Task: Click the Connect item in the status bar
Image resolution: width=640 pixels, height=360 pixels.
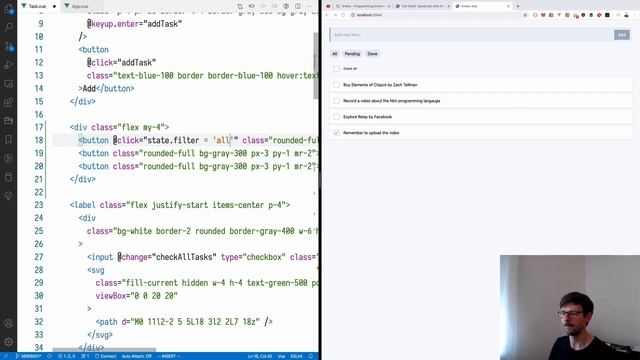Action: [106, 356]
